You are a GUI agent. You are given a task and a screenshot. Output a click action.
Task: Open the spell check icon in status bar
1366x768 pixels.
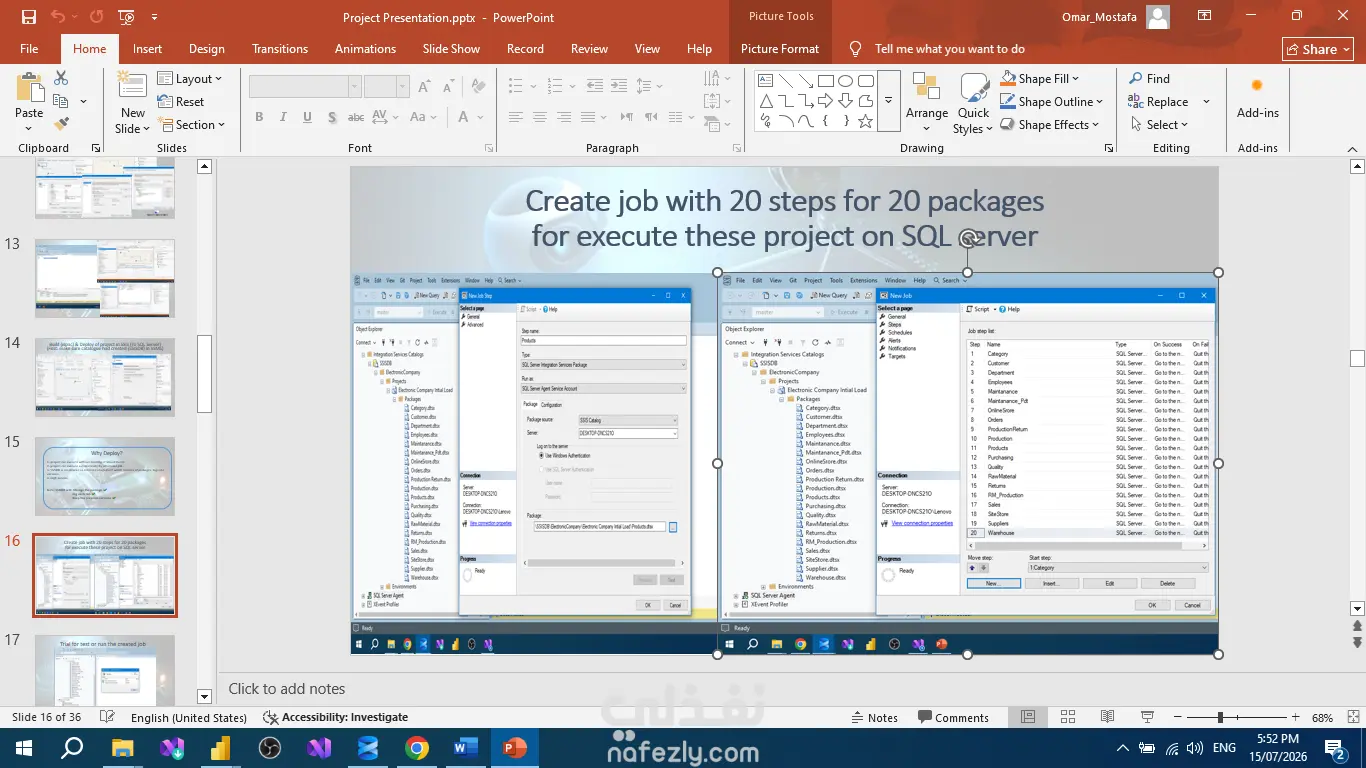click(105, 717)
